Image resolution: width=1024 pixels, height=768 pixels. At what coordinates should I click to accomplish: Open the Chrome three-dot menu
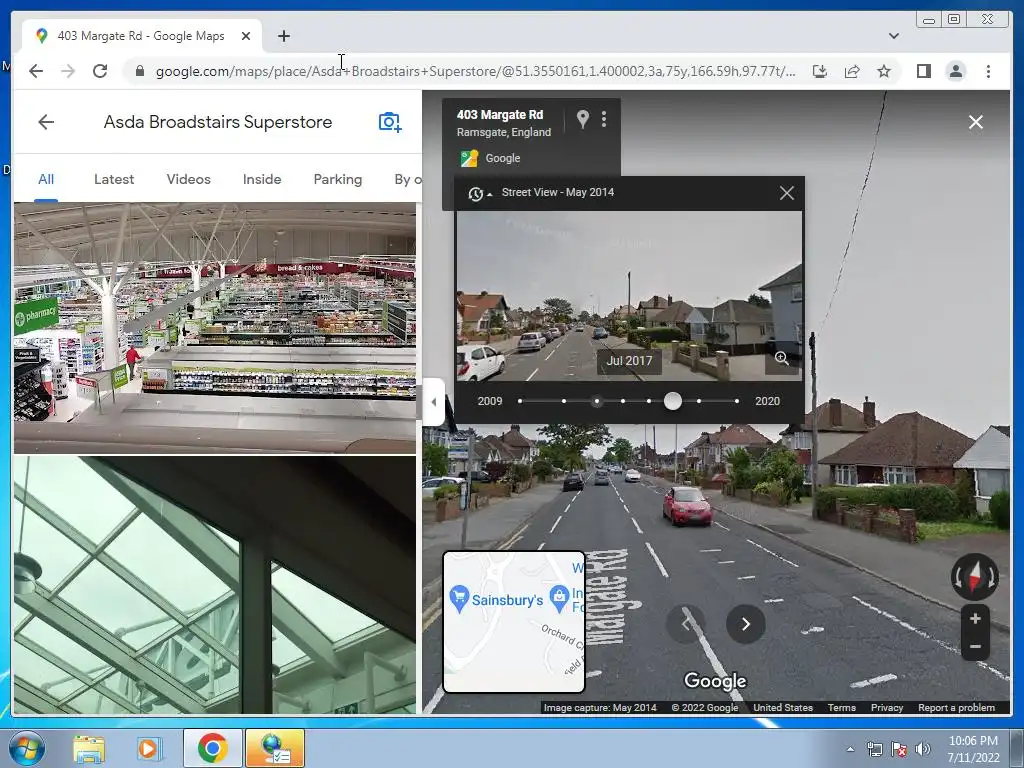pos(988,71)
